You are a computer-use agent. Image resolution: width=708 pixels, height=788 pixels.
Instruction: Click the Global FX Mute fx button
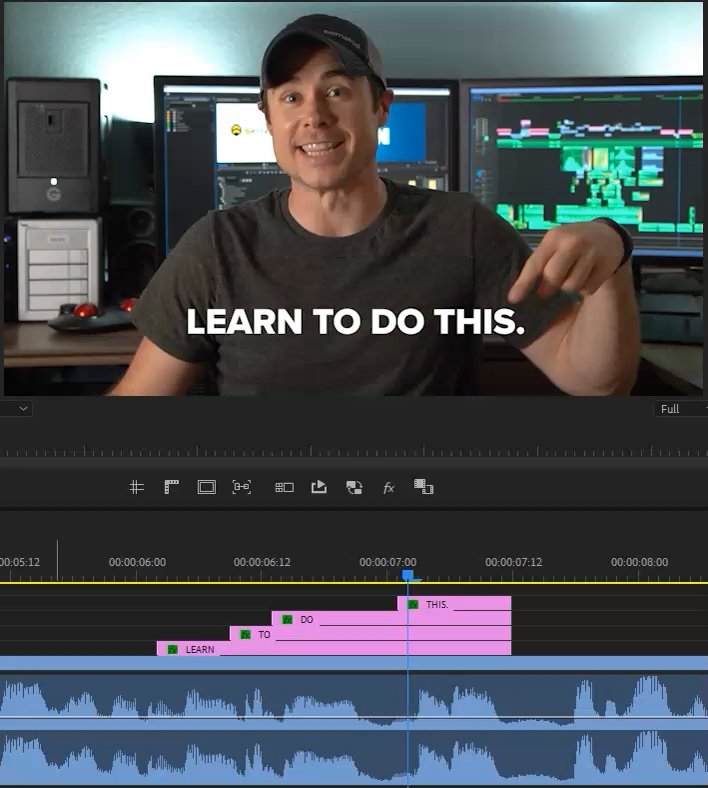coord(389,487)
